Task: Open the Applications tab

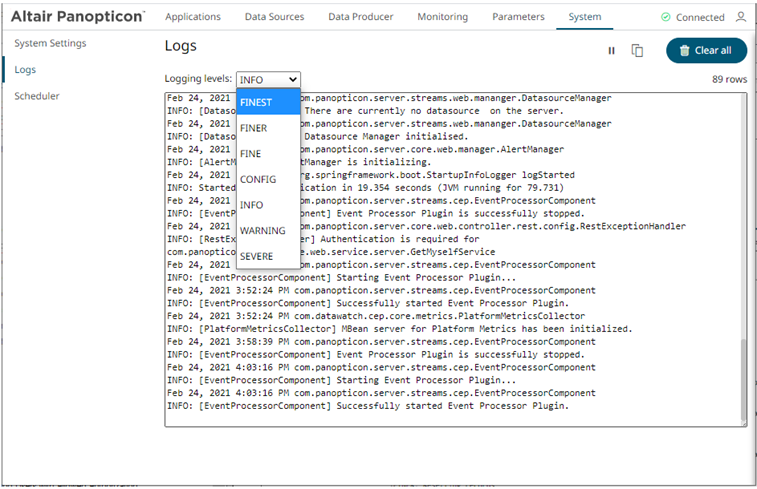Action: click(193, 16)
